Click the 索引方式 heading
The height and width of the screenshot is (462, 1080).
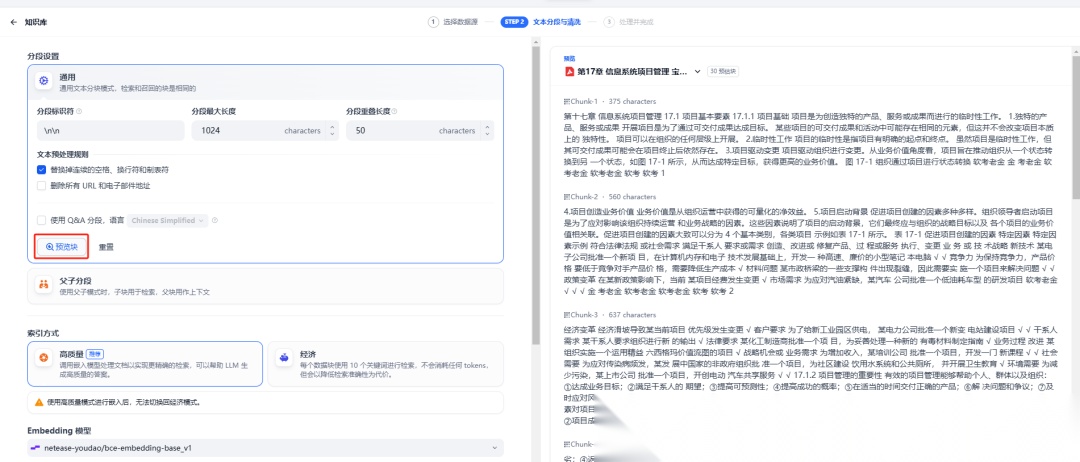point(43,333)
